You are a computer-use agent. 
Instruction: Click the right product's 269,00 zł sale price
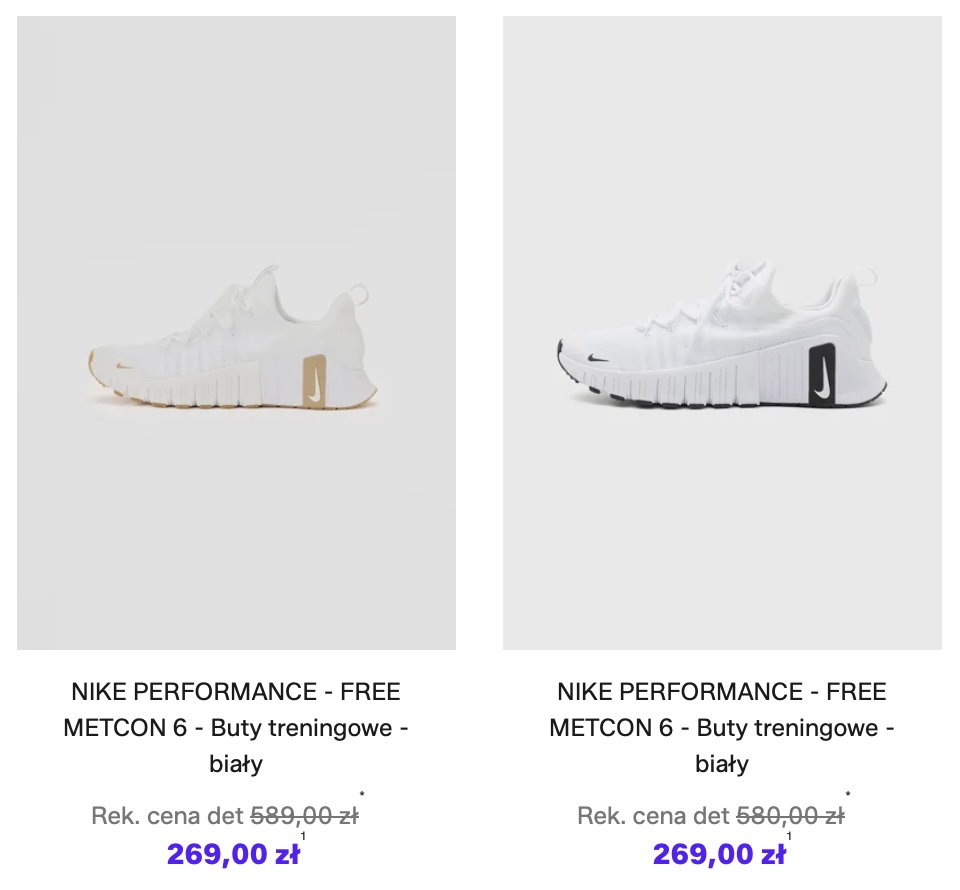click(719, 854)
